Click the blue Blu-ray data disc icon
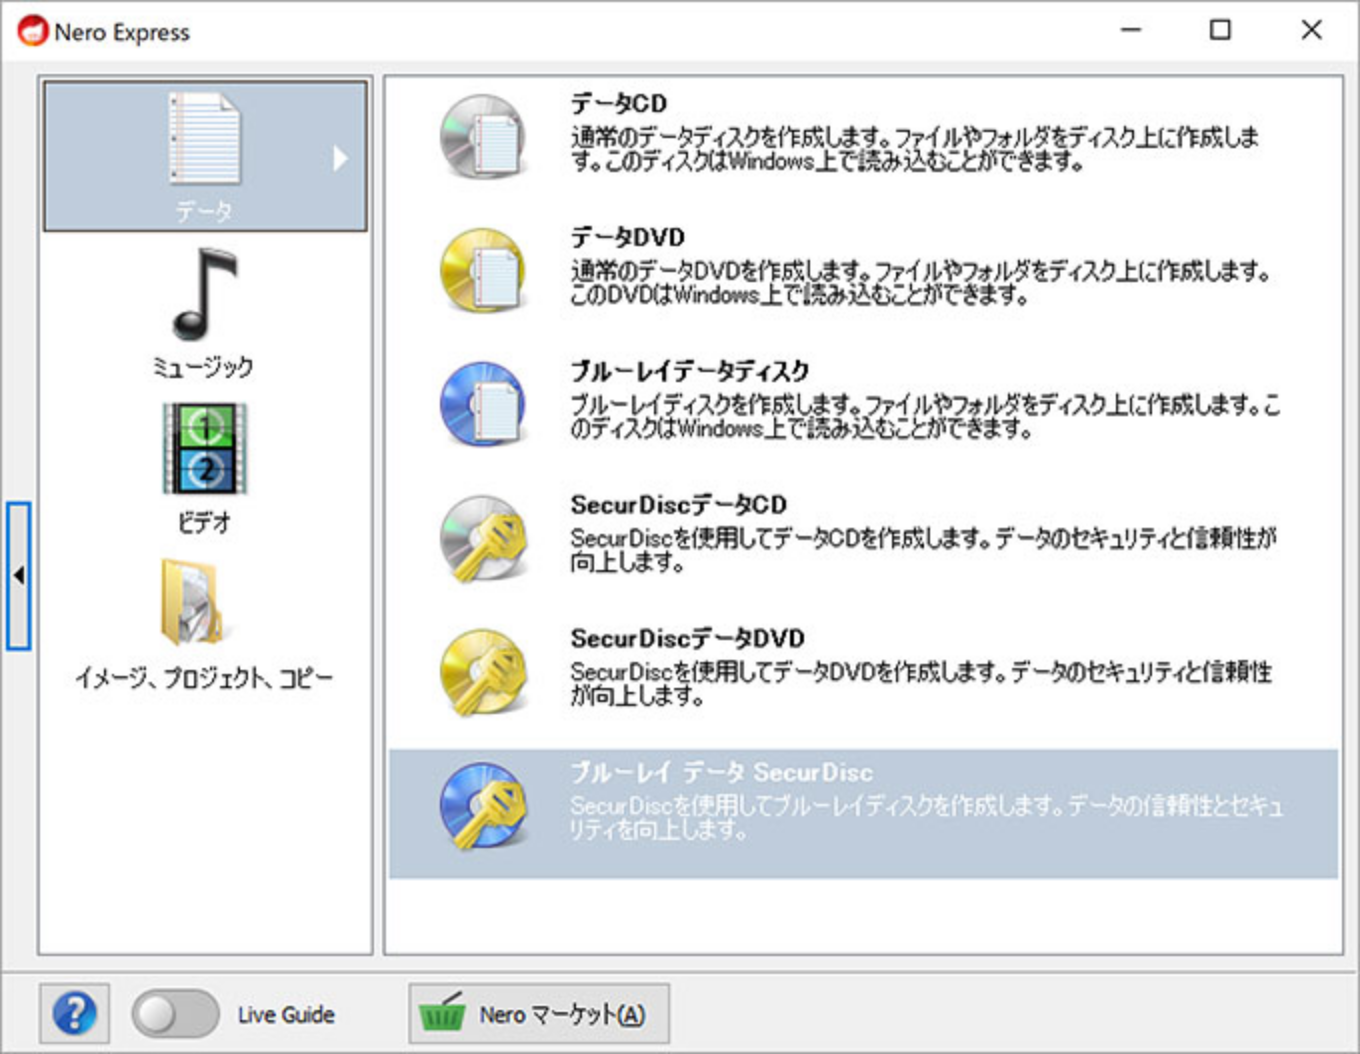Viewport: 1360px width, 1054px height. 484,404
